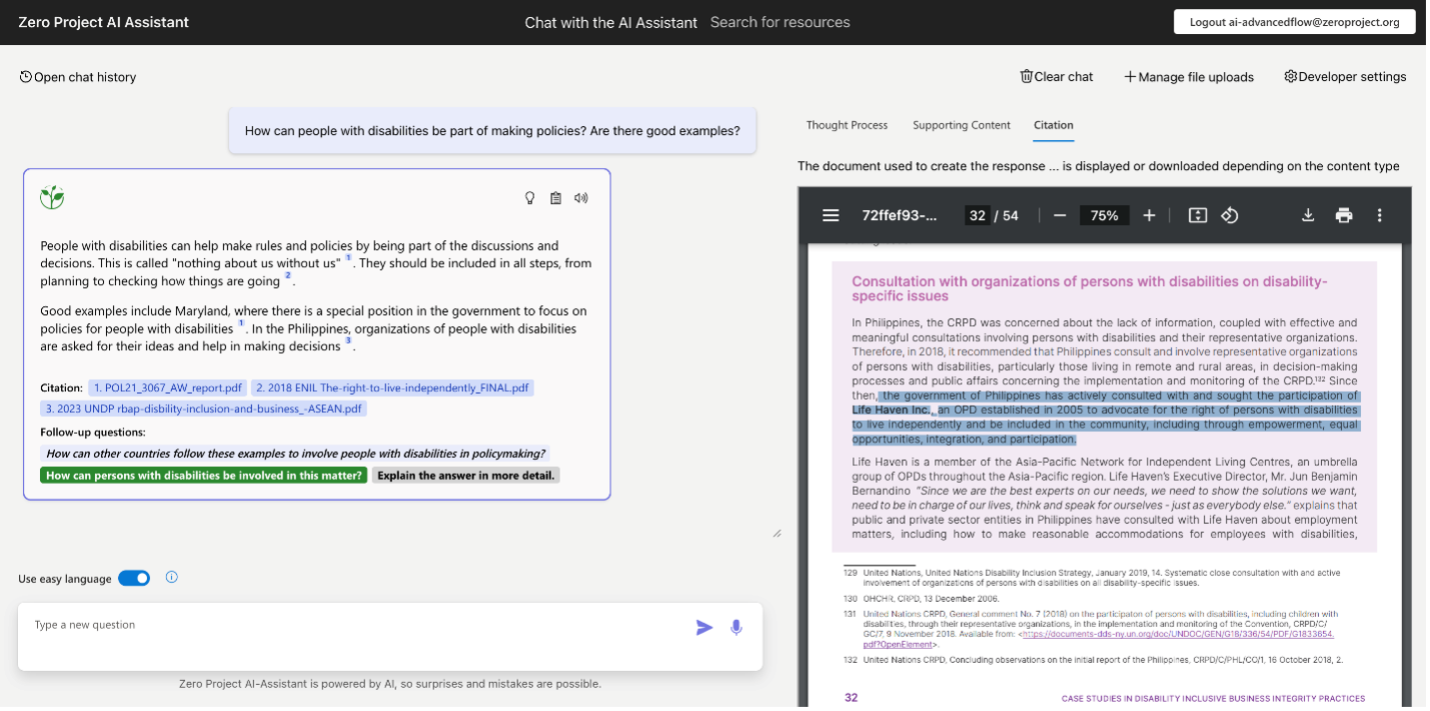Switch to the Thought Process tab
This screenshot has height=711, width=1430.
pos(847,125)
